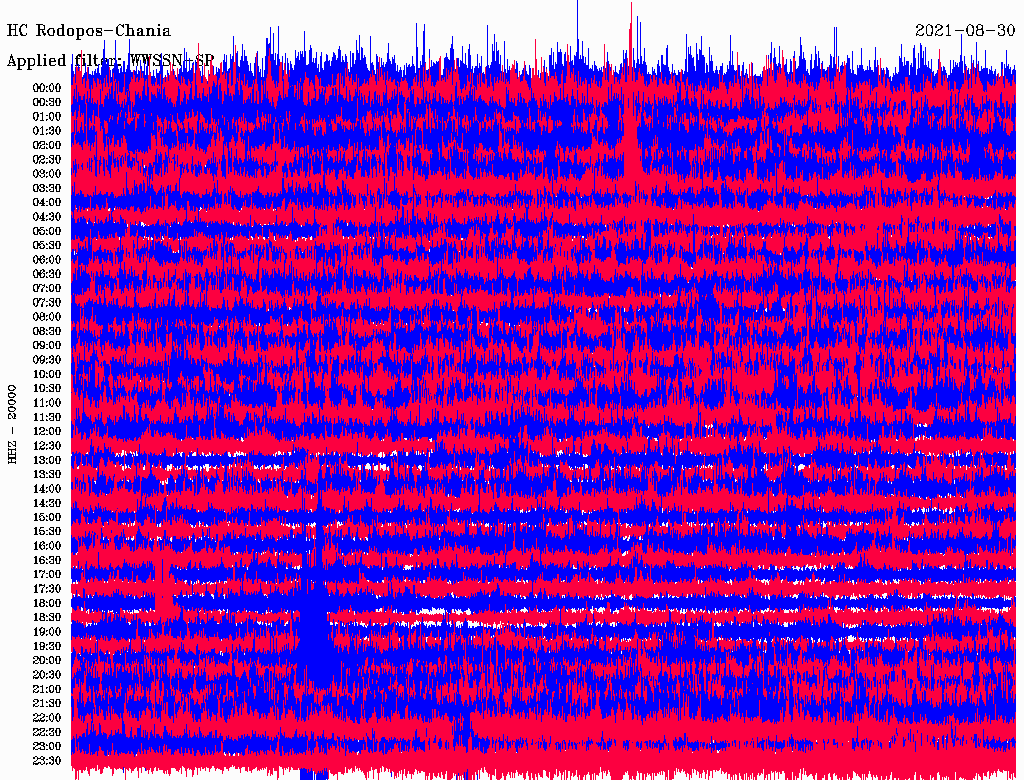The image size is (1024, 780).
Task: Select the 18:00 time row label
Action: click(47, 604)
